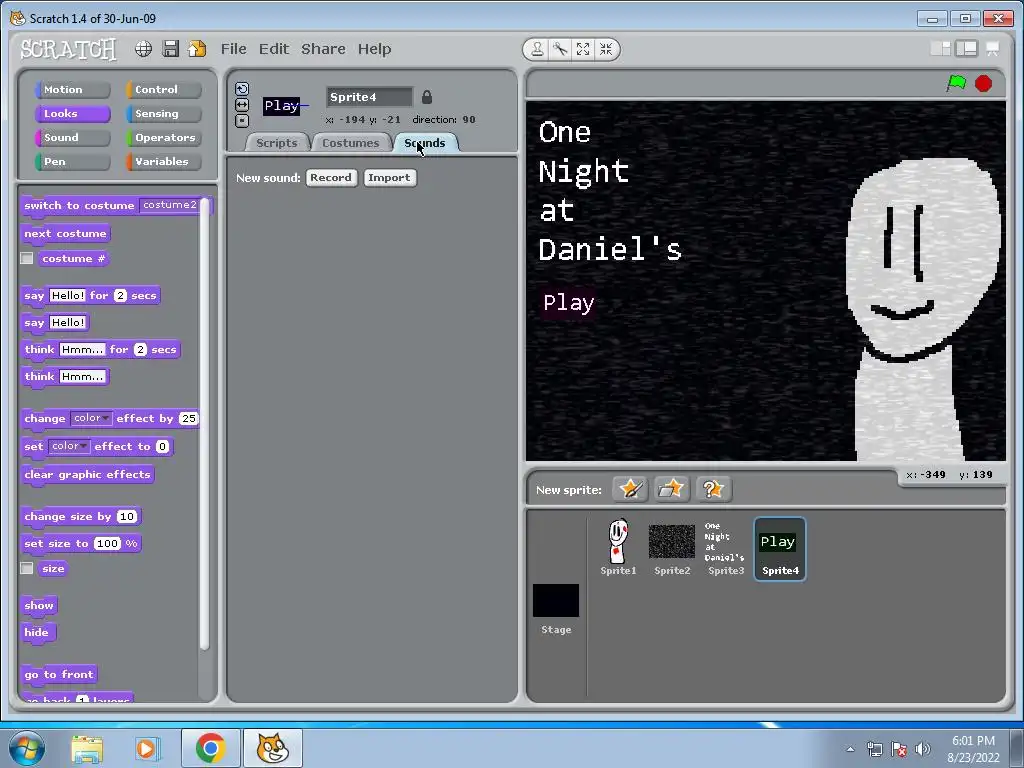Viewport: 1024px width, 768px height.
Task: Open the Control blocks category
Action: click(x=163, y=89)
